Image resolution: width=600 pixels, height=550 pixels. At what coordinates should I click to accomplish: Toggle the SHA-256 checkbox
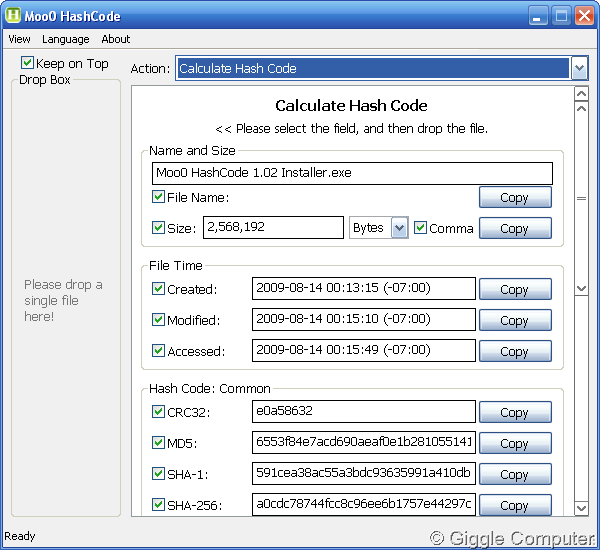[158, 504]
